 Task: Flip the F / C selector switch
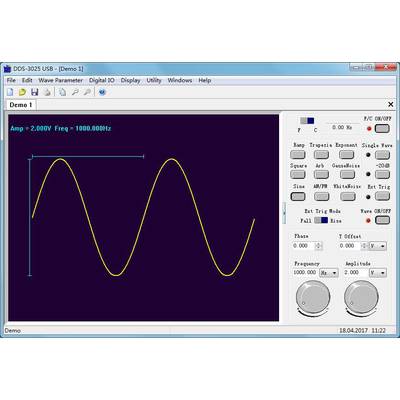(307, 121)
